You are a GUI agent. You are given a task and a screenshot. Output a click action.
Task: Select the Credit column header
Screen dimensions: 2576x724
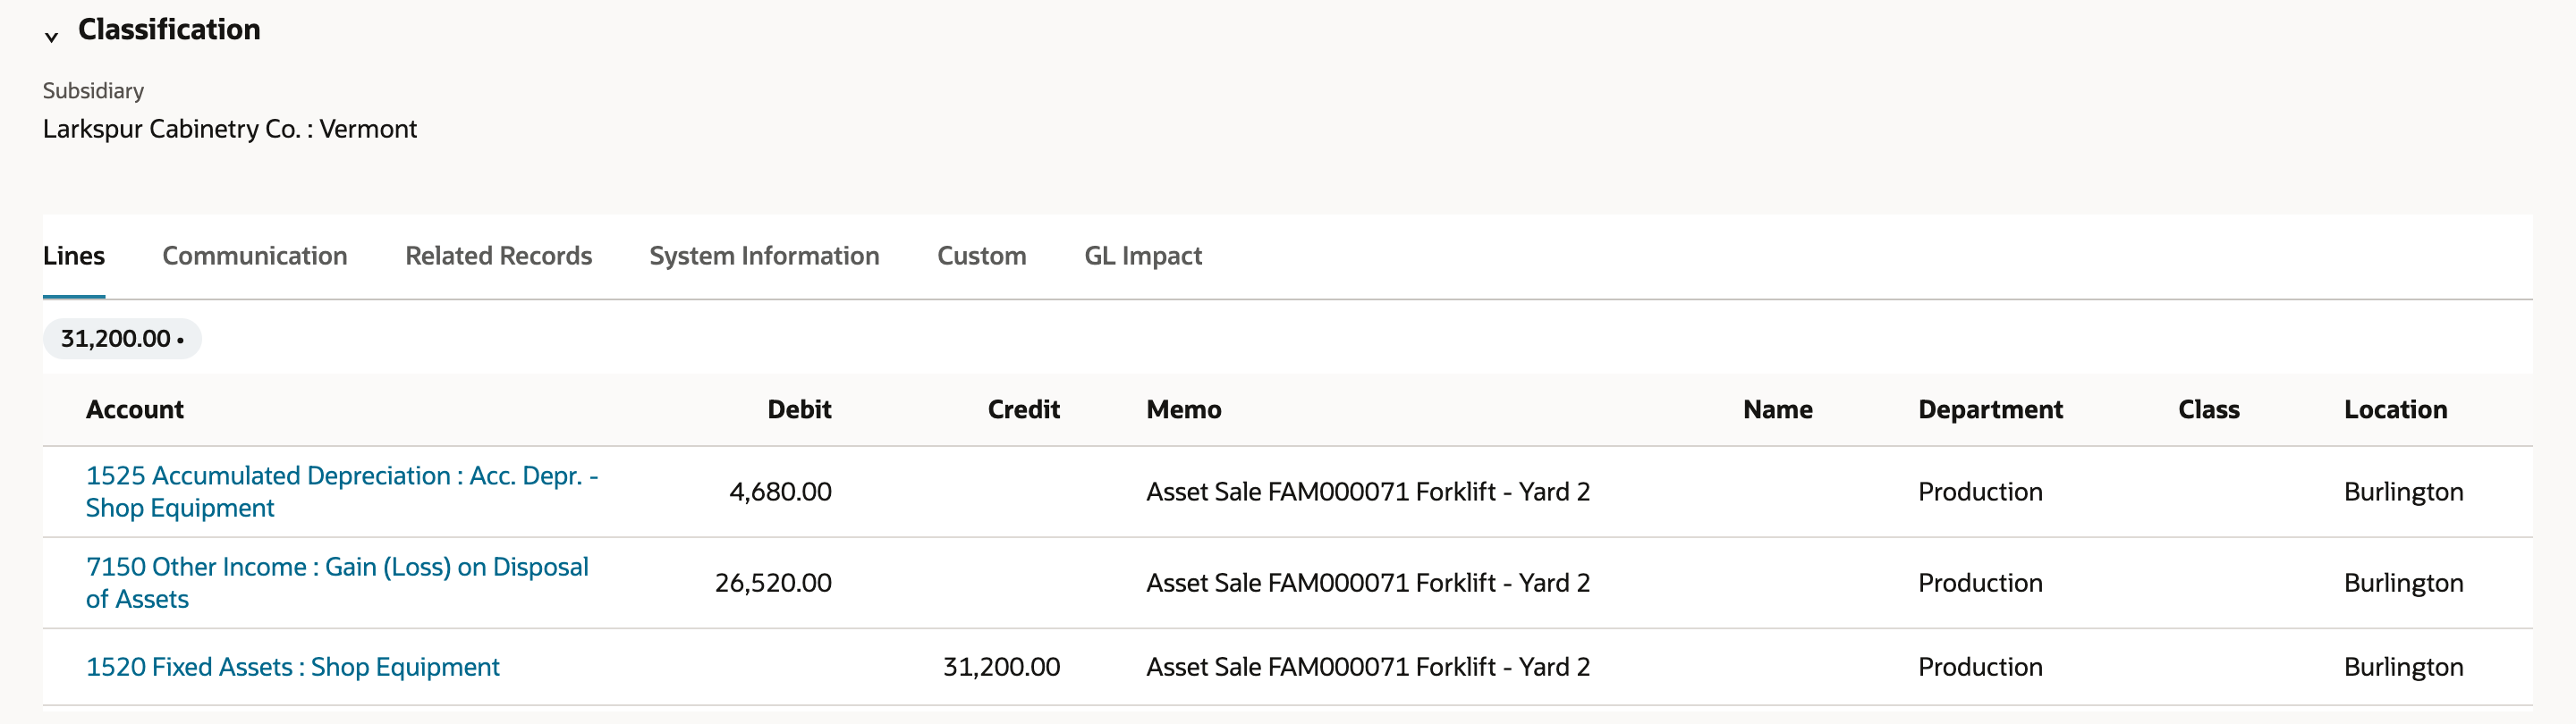point(1024,409)
